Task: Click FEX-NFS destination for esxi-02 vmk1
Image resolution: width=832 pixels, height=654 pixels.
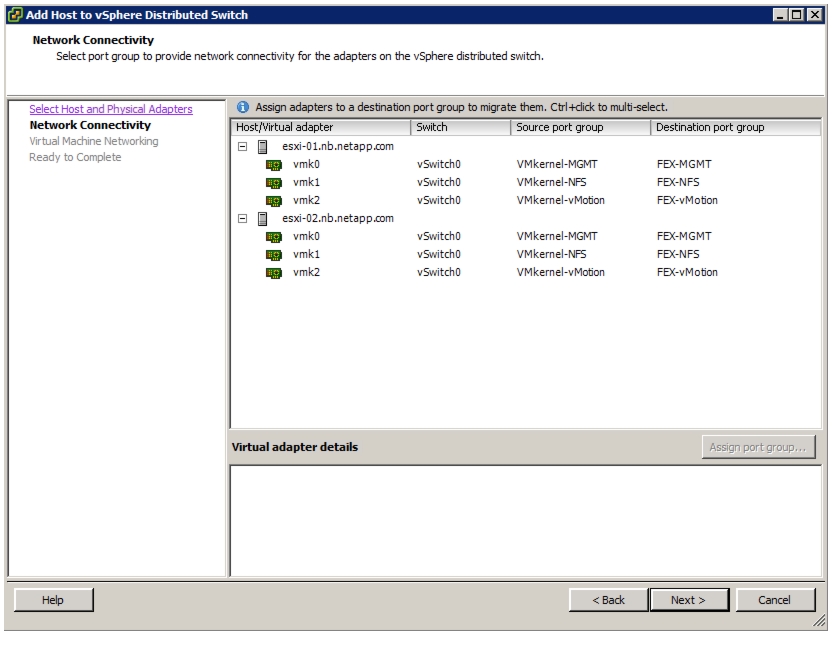Action: pyautogui.click(x=678, y=255)
